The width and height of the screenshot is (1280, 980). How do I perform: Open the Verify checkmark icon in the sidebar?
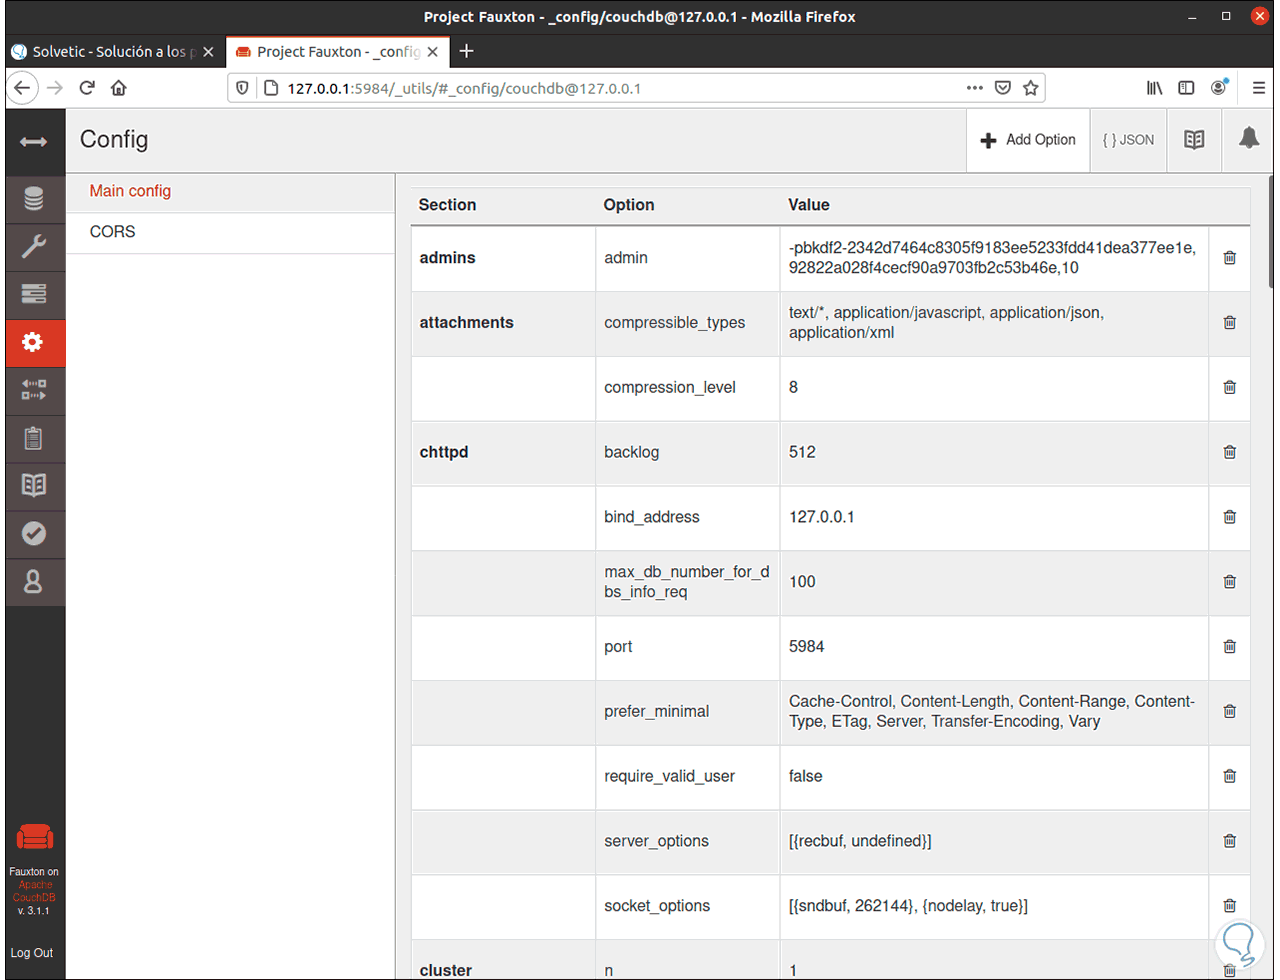(34, 534)
